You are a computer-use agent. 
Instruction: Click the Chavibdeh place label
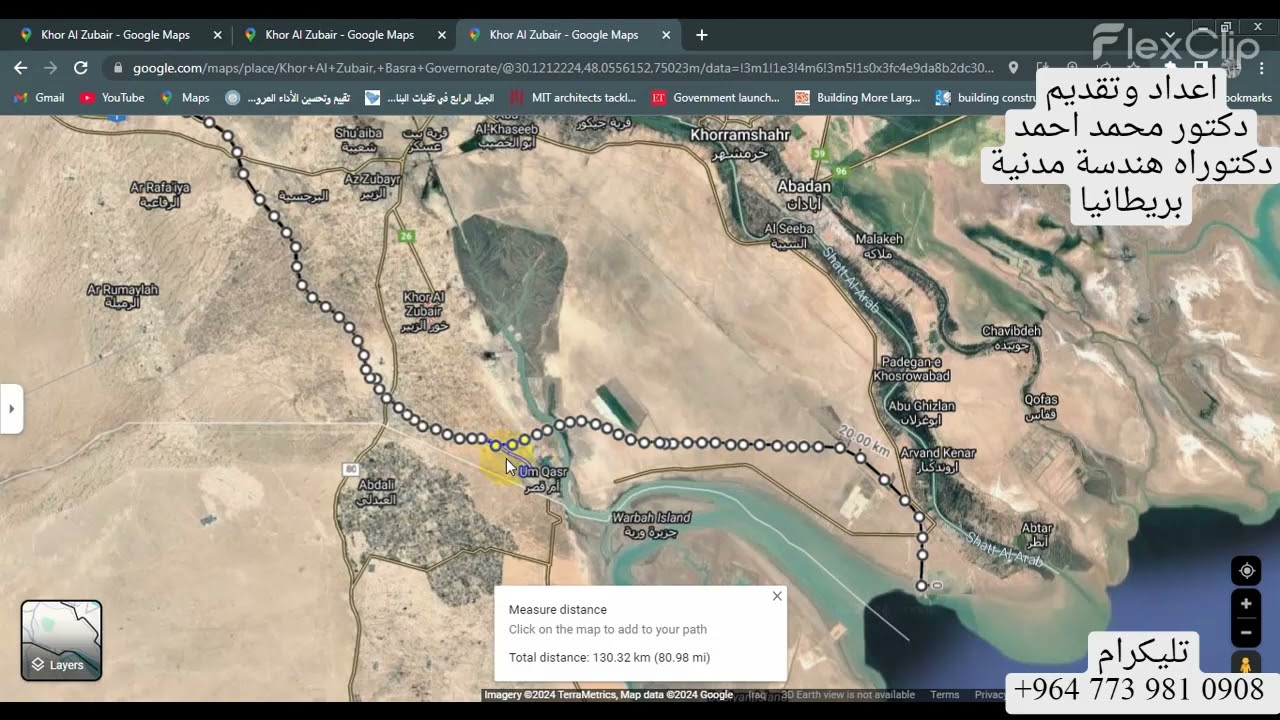pos(1011,337)
